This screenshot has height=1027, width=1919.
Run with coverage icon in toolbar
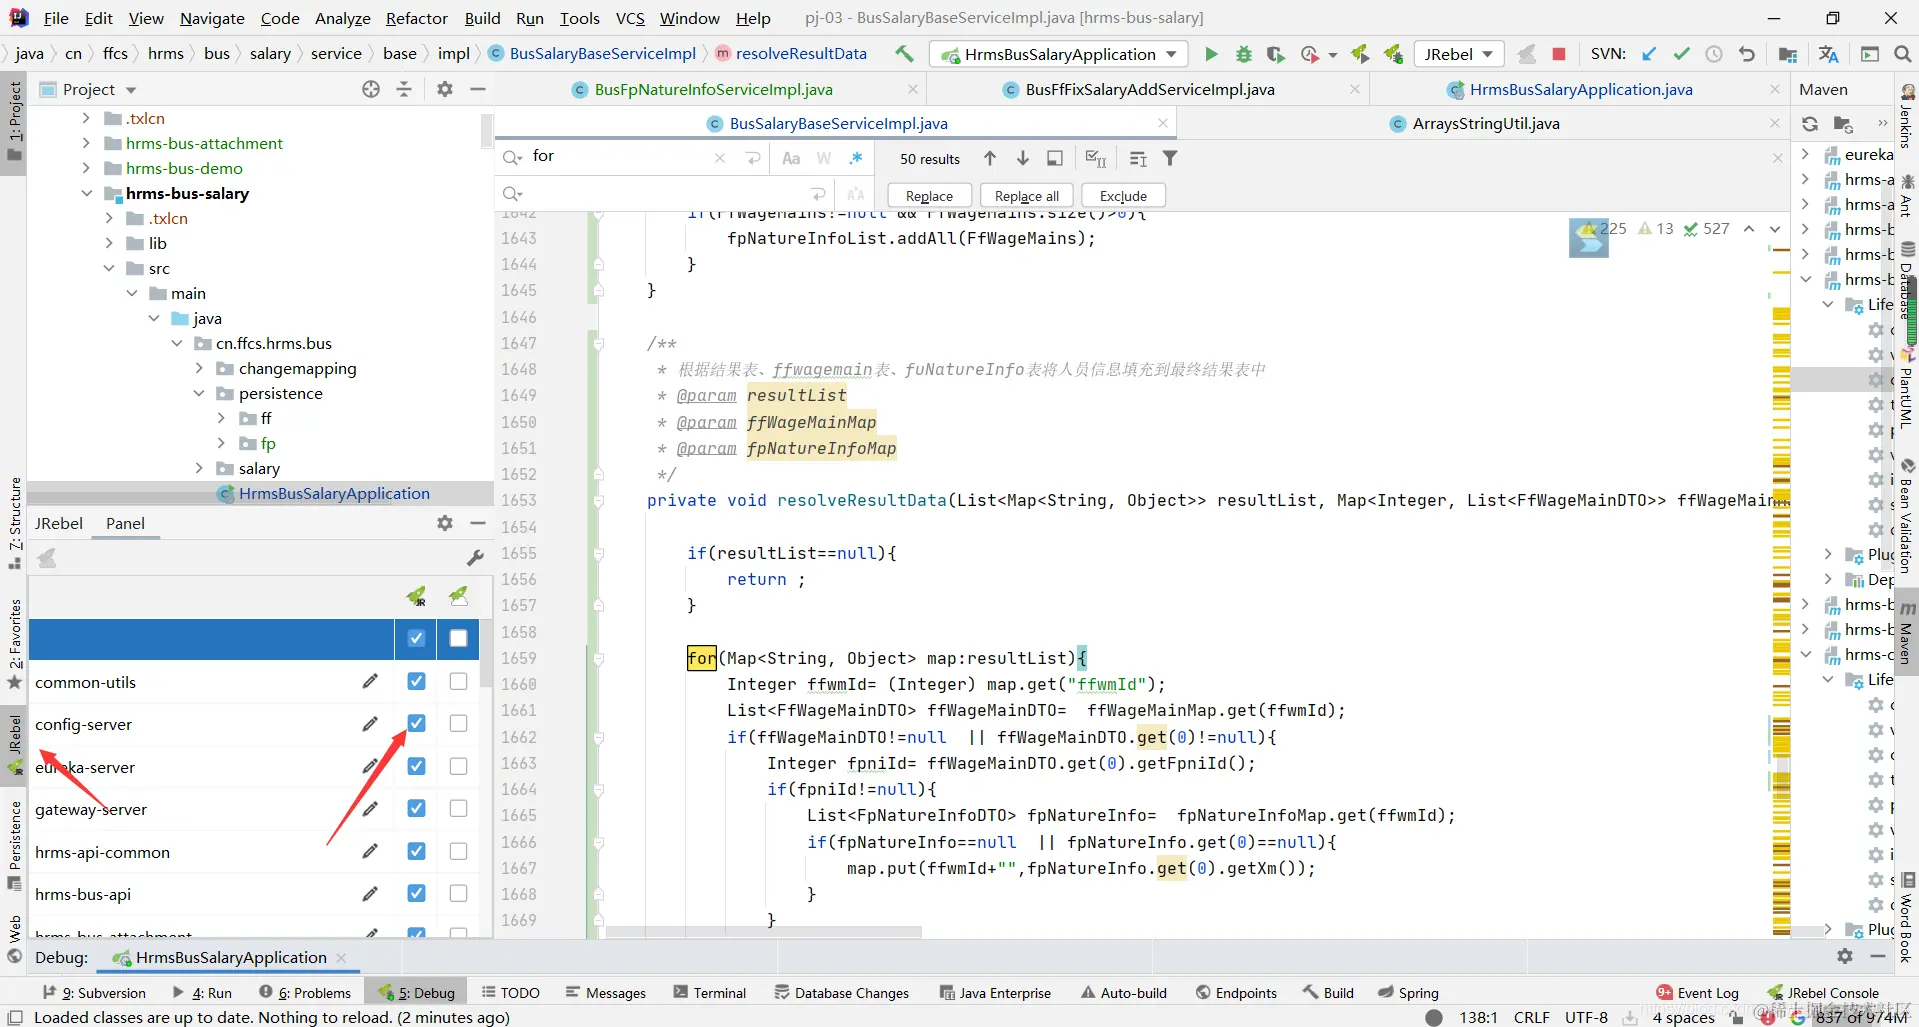tap(1275, 54)
